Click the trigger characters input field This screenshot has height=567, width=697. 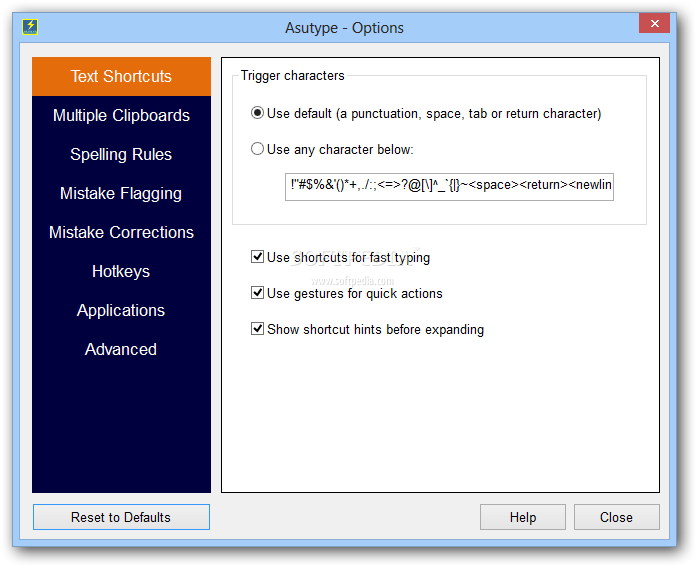[449, 187]
